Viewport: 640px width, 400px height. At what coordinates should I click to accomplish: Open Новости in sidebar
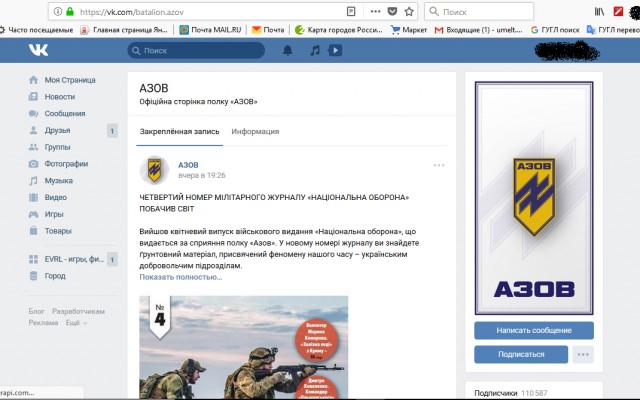click(x=52, y=97)
